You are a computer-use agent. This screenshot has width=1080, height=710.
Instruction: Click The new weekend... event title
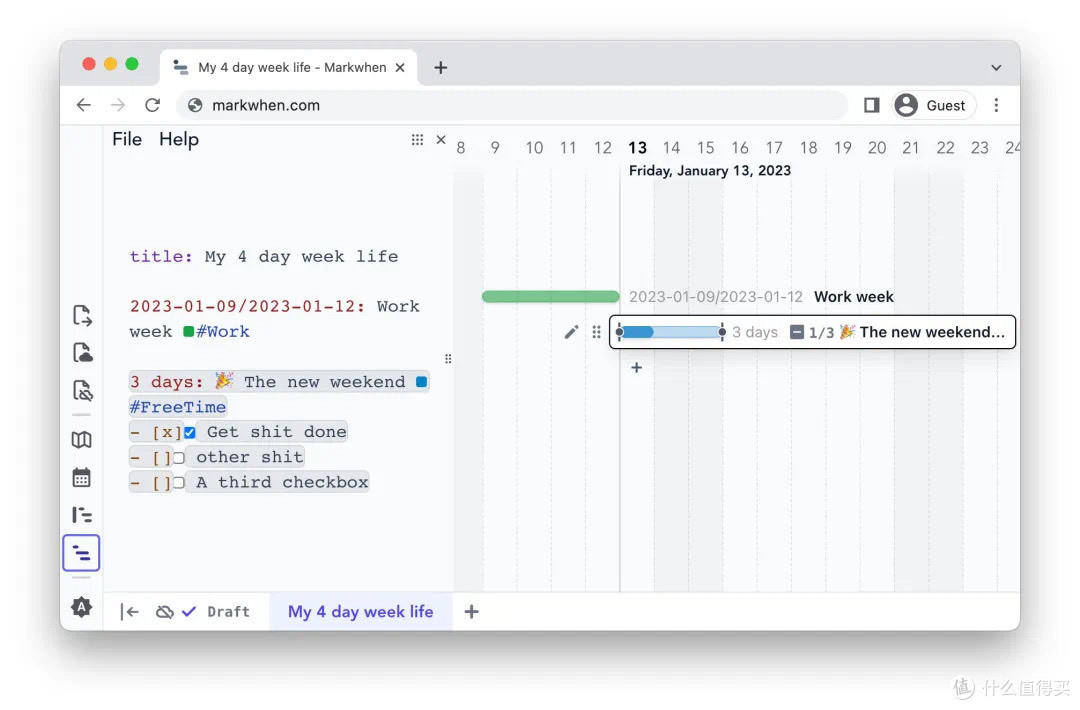click(x=932, y=332)
